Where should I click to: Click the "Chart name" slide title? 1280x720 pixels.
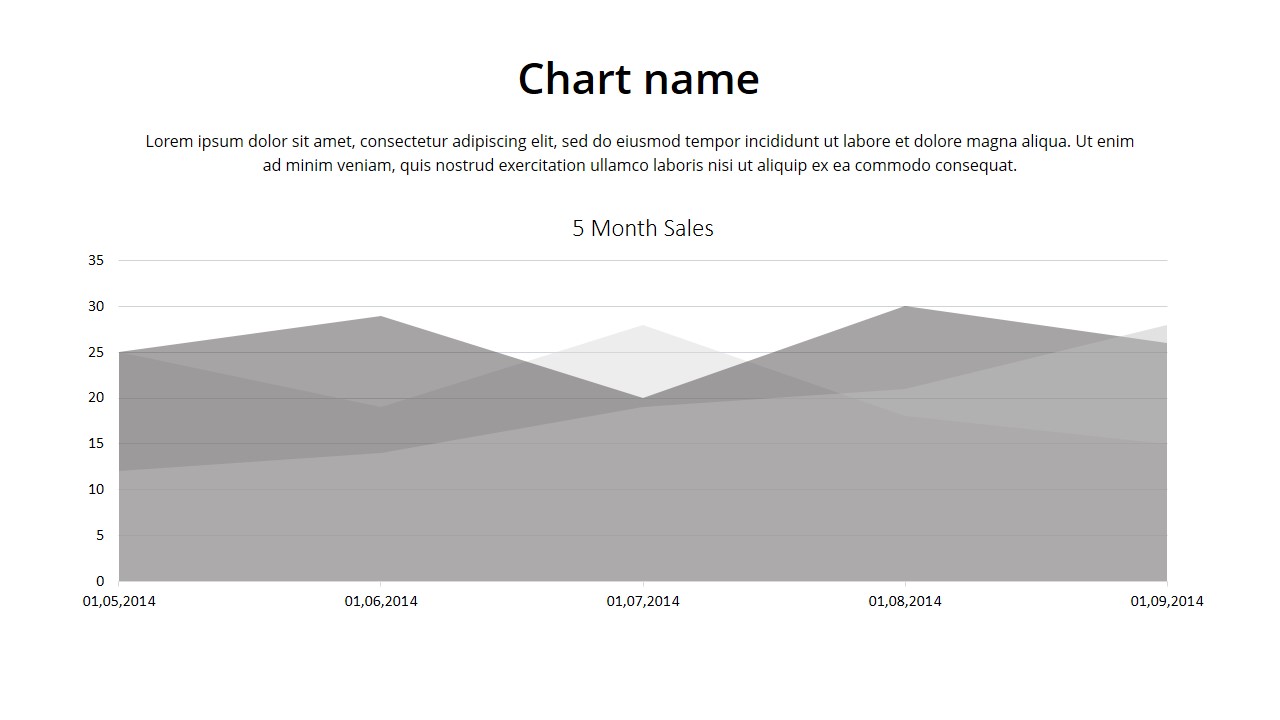click(x=638, y=79)
